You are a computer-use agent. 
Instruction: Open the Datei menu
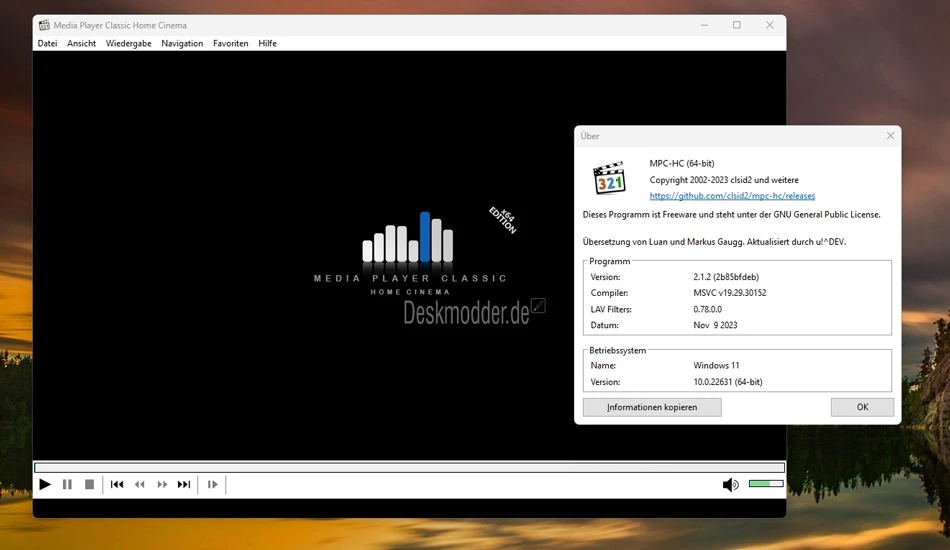pyautogui.click(x=47, y=43)
